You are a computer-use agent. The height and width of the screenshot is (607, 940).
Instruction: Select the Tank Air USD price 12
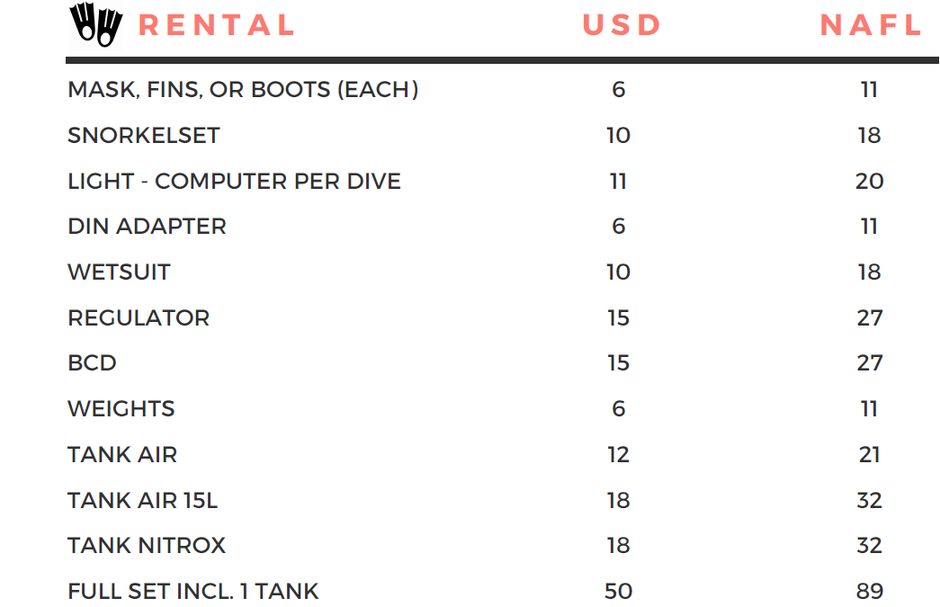(x=618, y=454)
